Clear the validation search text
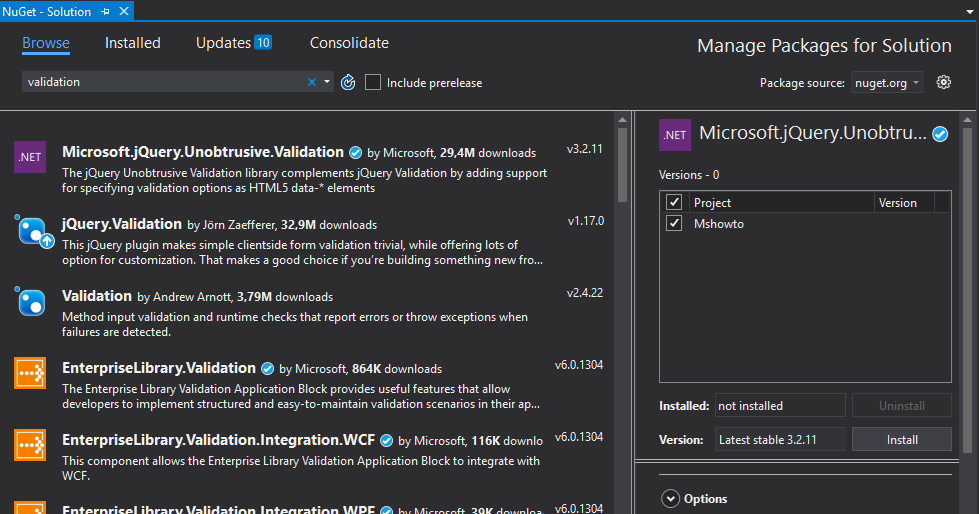Viewport: 979px width, 514px height. coord(312,82)
